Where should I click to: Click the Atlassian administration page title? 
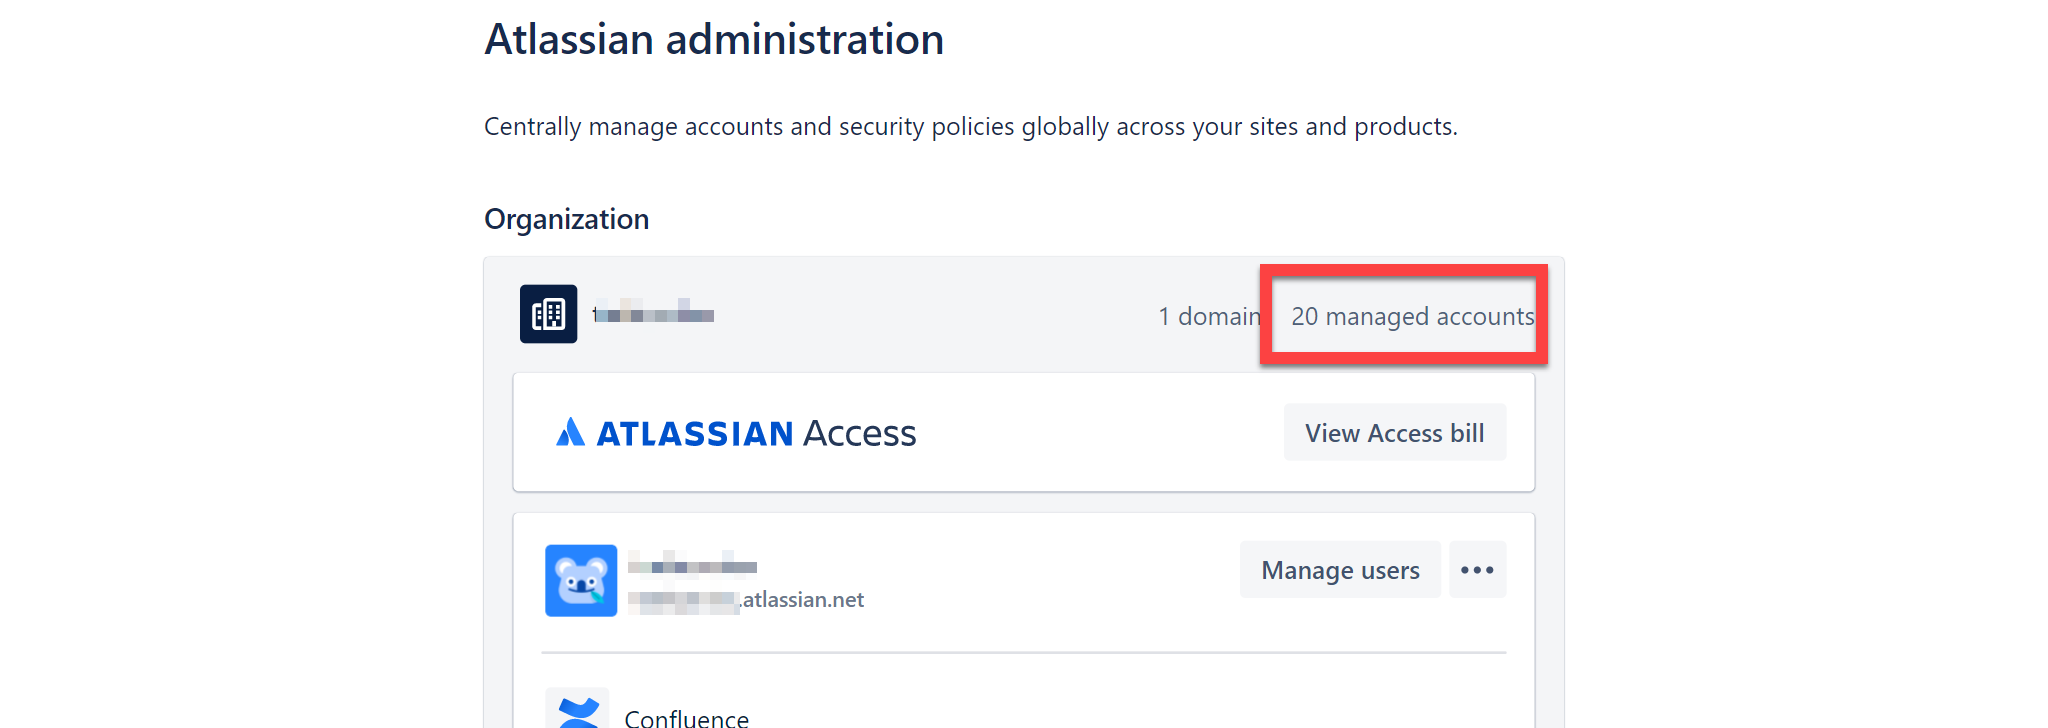(x=714, y=40)
